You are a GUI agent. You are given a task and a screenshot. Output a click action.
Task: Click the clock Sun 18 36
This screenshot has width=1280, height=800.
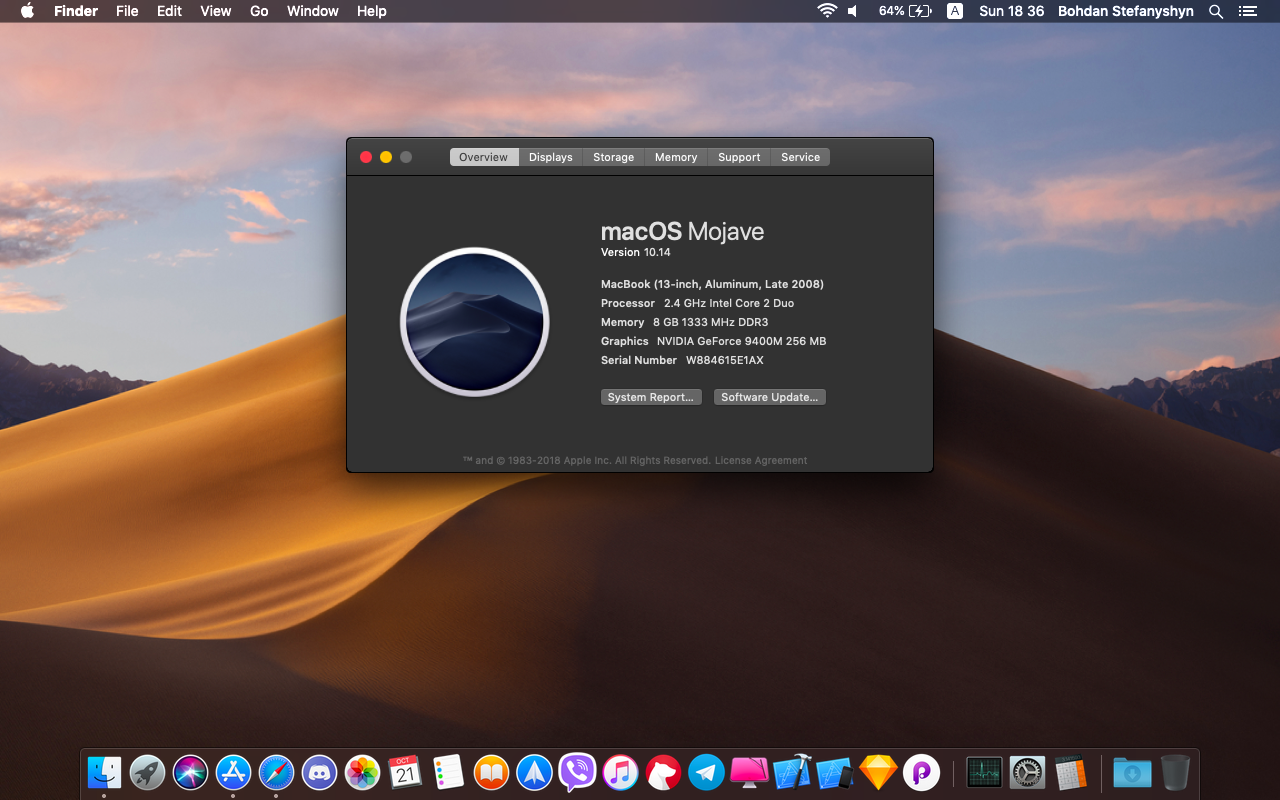(1012, 11)
